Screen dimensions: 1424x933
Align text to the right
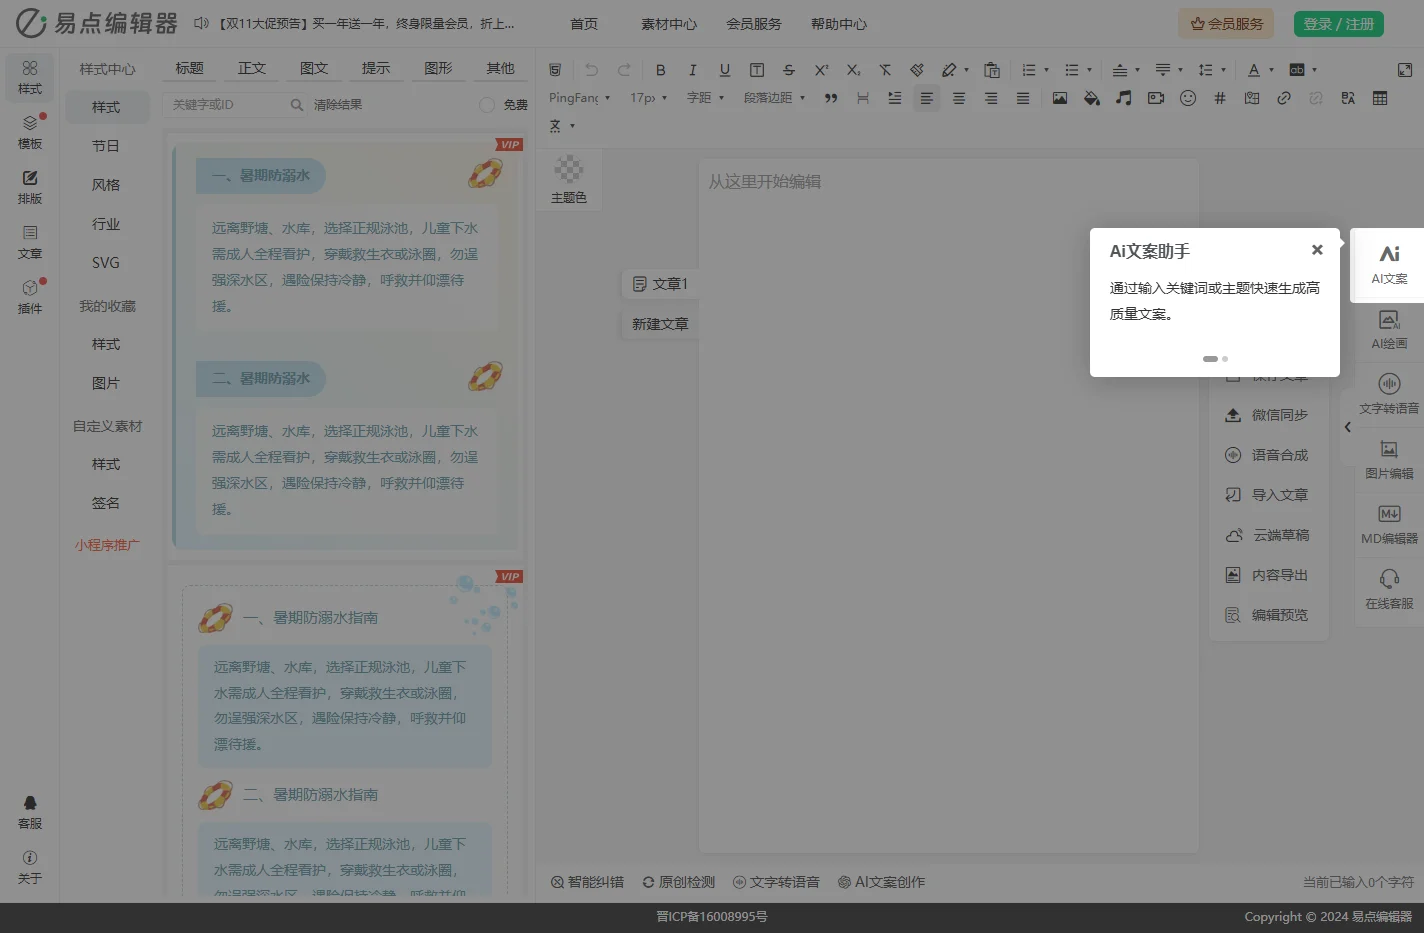tap(991, 98)
